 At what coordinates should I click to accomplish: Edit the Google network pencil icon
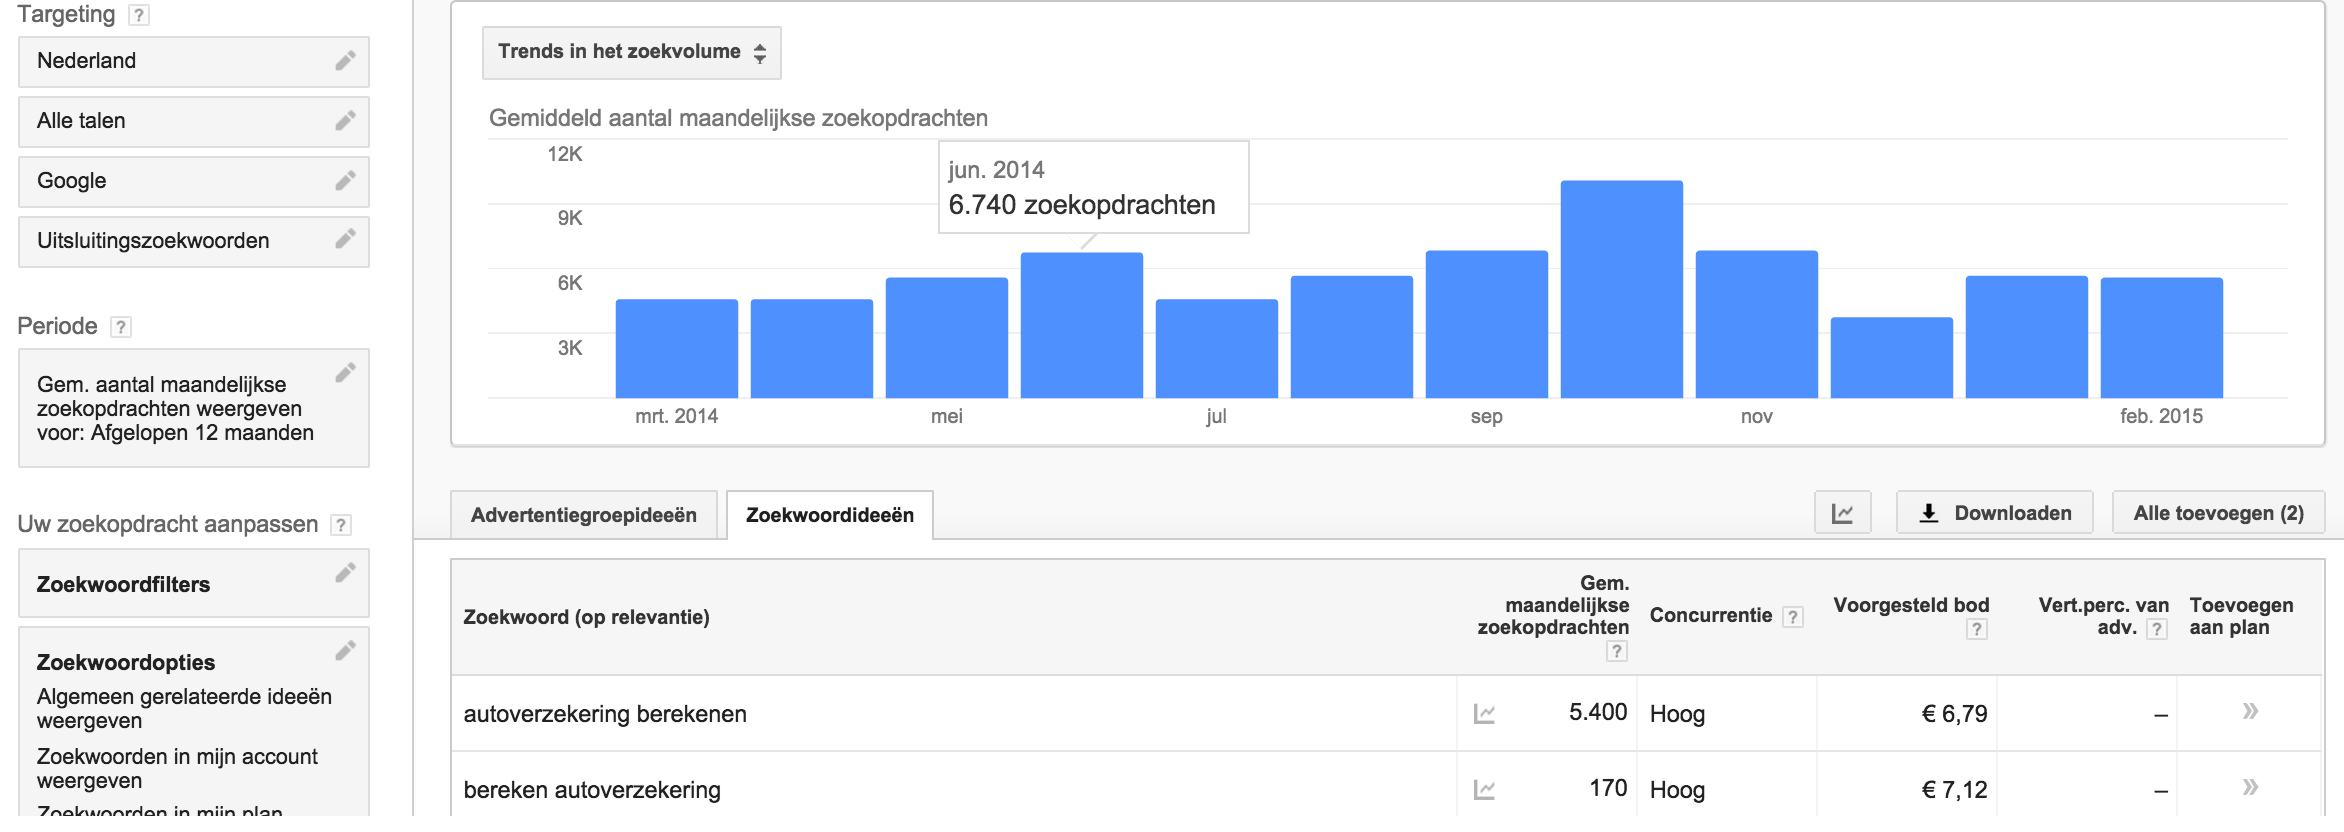pos(345,181)
